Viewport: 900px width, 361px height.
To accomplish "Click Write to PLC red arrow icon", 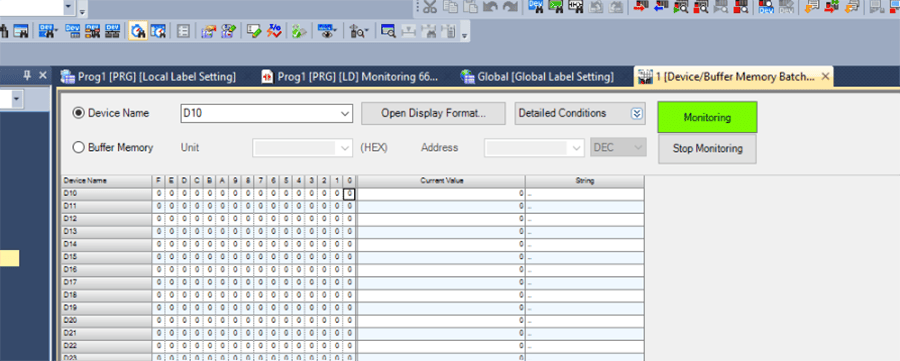I will tap(641, 7).
